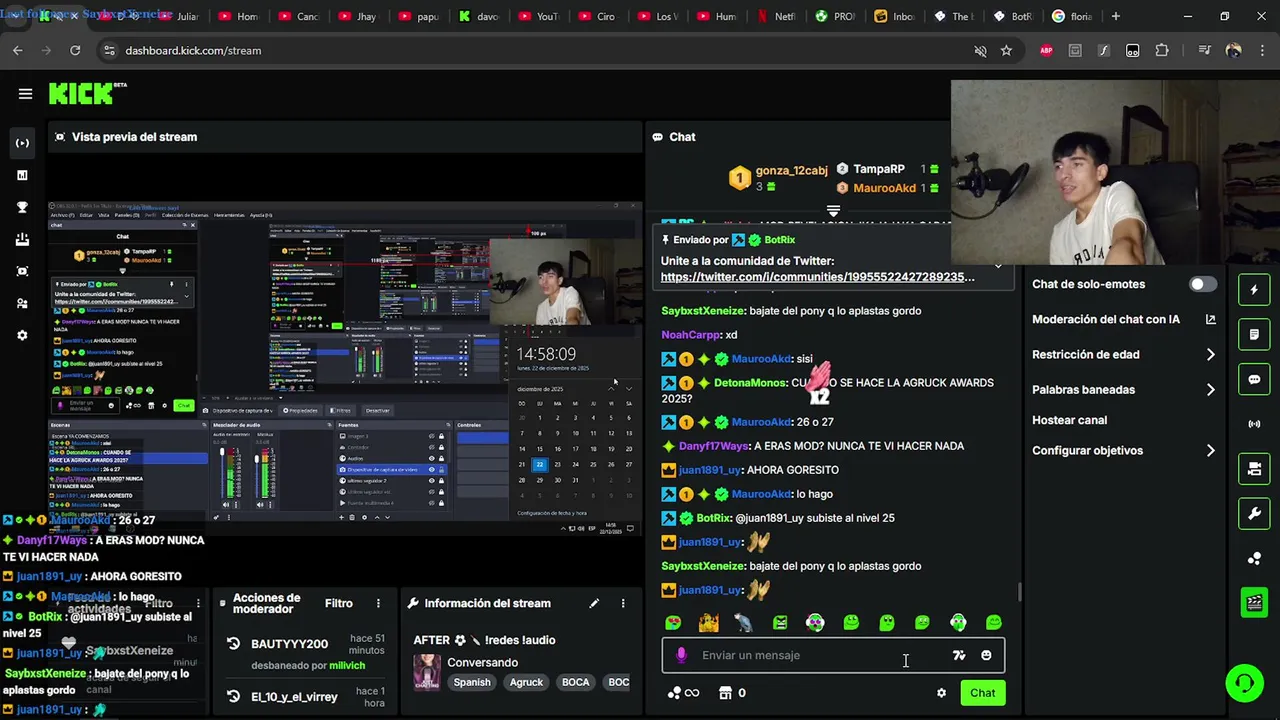Switch to the Netflix browser tab
The width and height of the screenshot is (1280, 720).
pyautogui.click(x=777, y=16)
